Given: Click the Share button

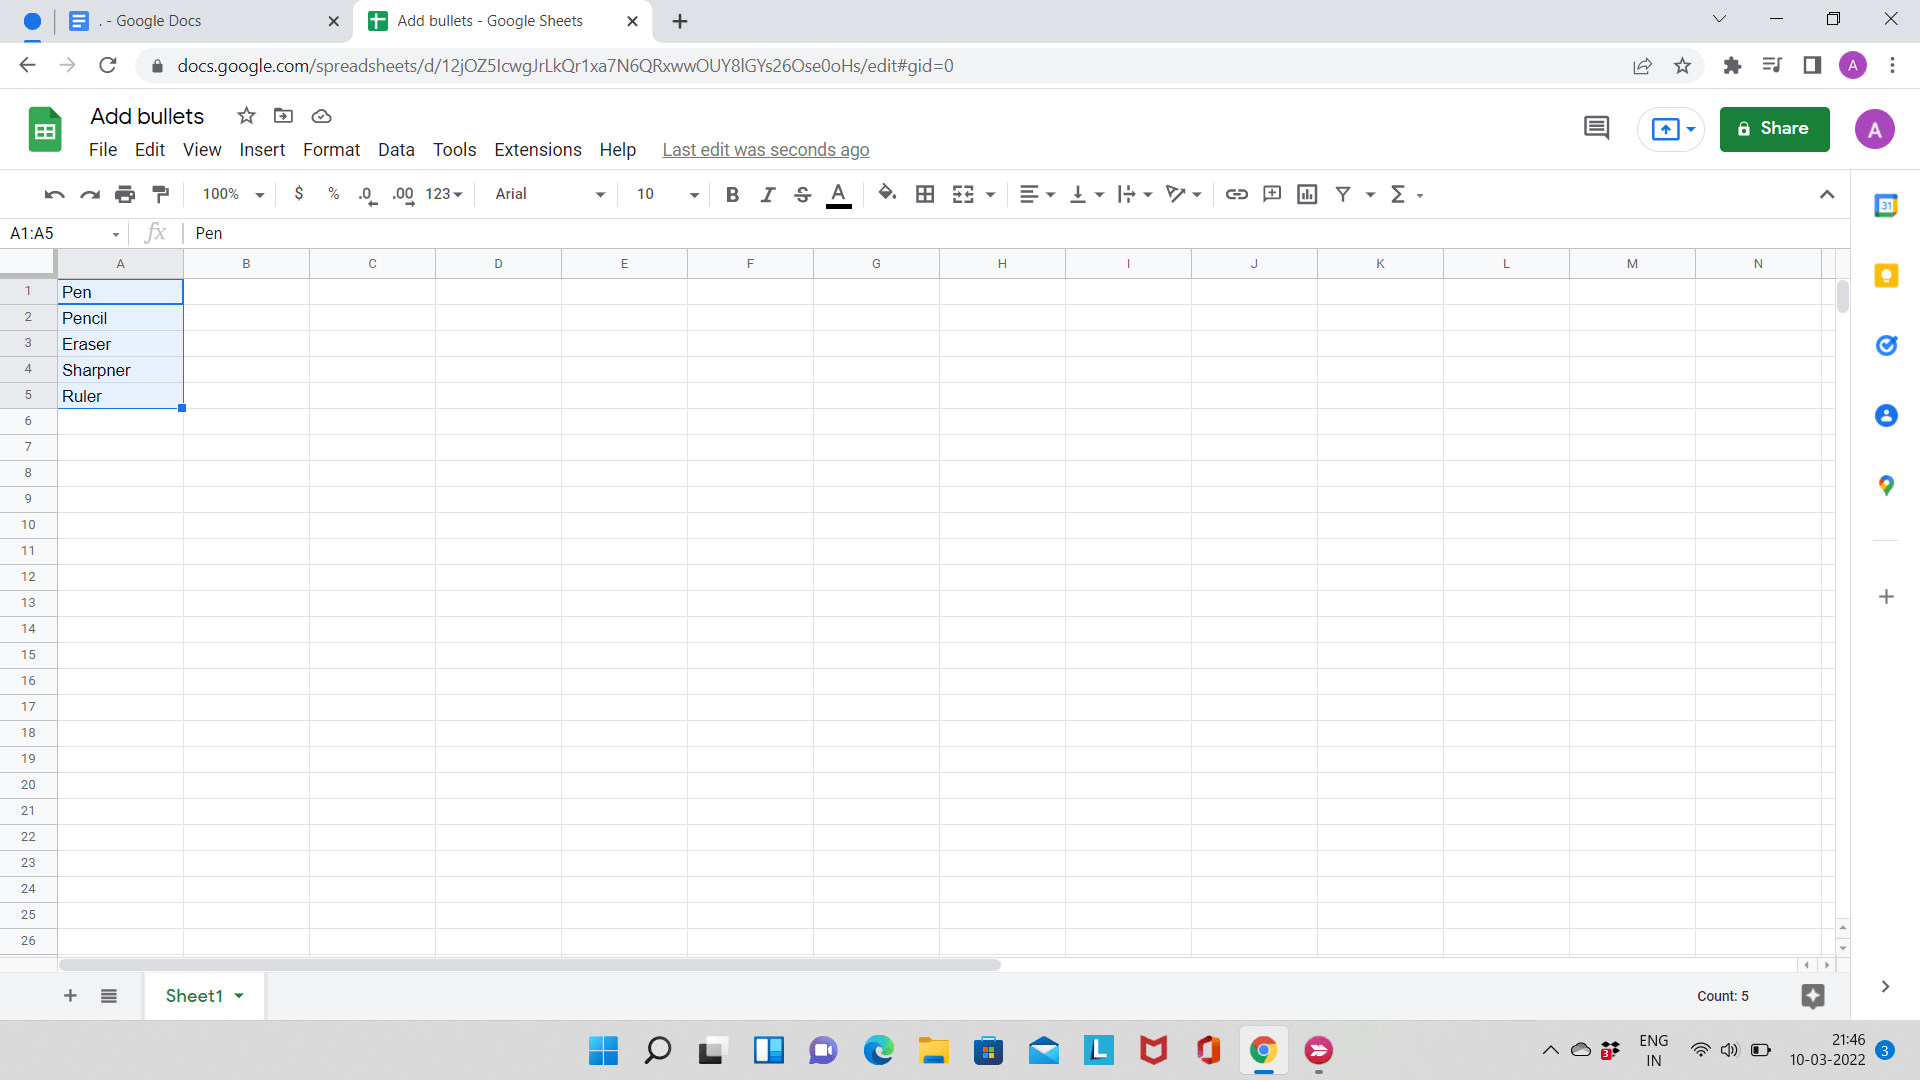Looking at the screenshot, I should coord(1775,128).
